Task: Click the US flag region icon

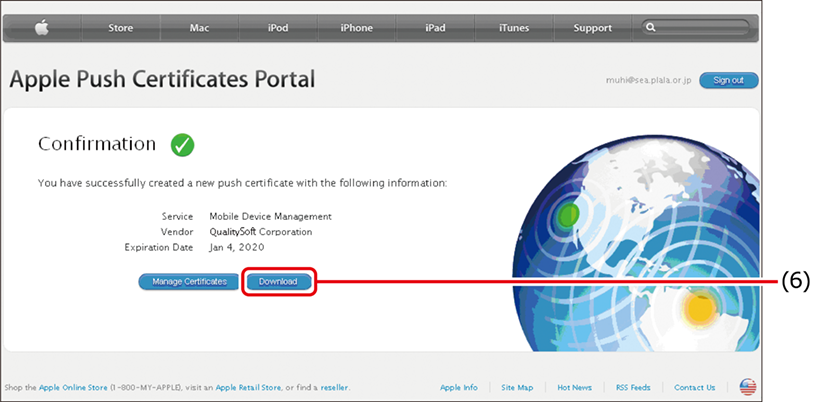Action: (748, 387)
